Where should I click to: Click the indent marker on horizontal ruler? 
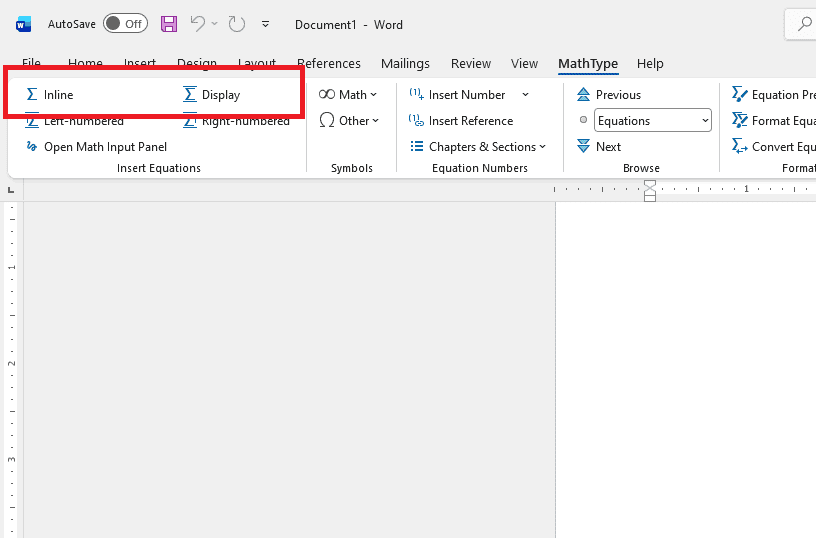tap(650, 190)
